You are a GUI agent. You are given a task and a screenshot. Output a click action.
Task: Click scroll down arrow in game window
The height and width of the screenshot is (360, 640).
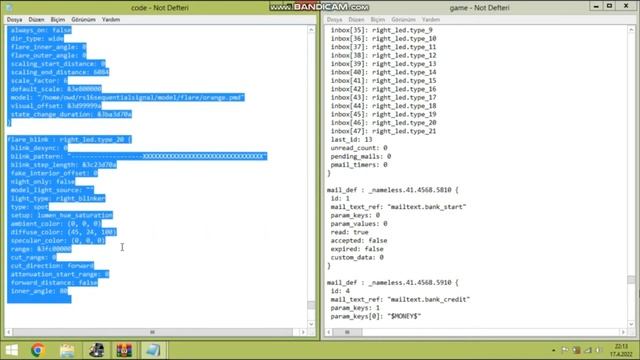pyautogui.click(x=631, y=324)
